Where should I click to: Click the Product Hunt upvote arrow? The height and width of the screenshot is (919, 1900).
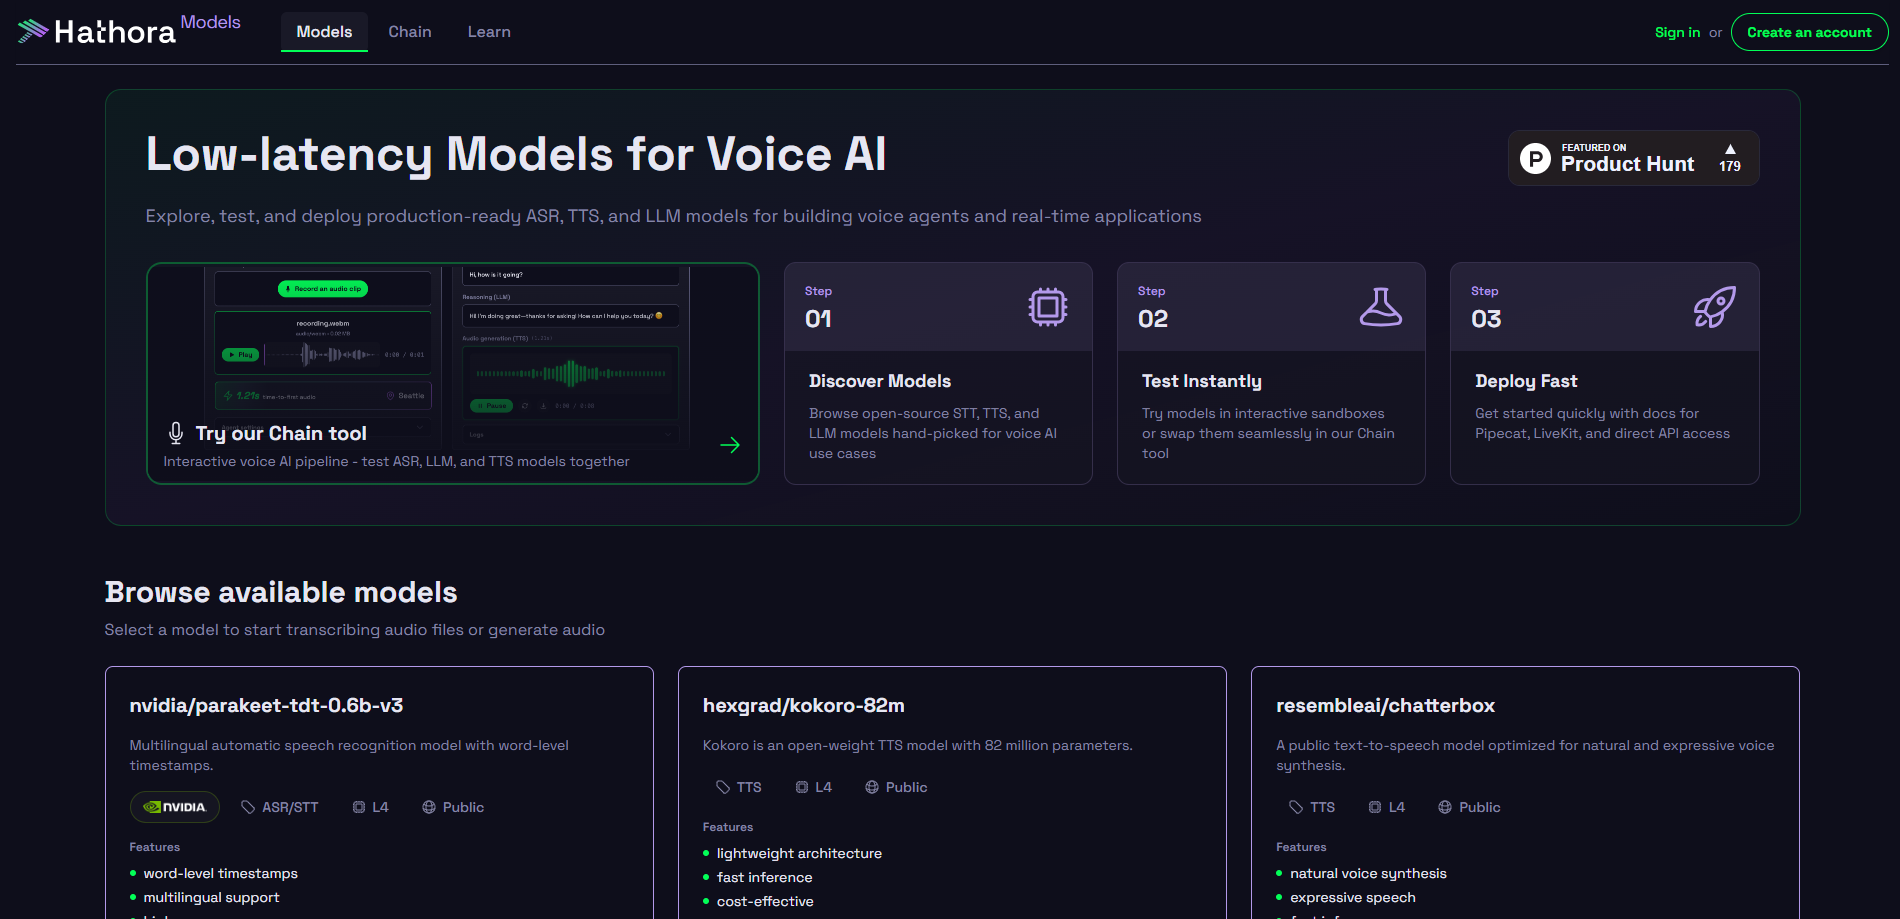coord(1730,149)
